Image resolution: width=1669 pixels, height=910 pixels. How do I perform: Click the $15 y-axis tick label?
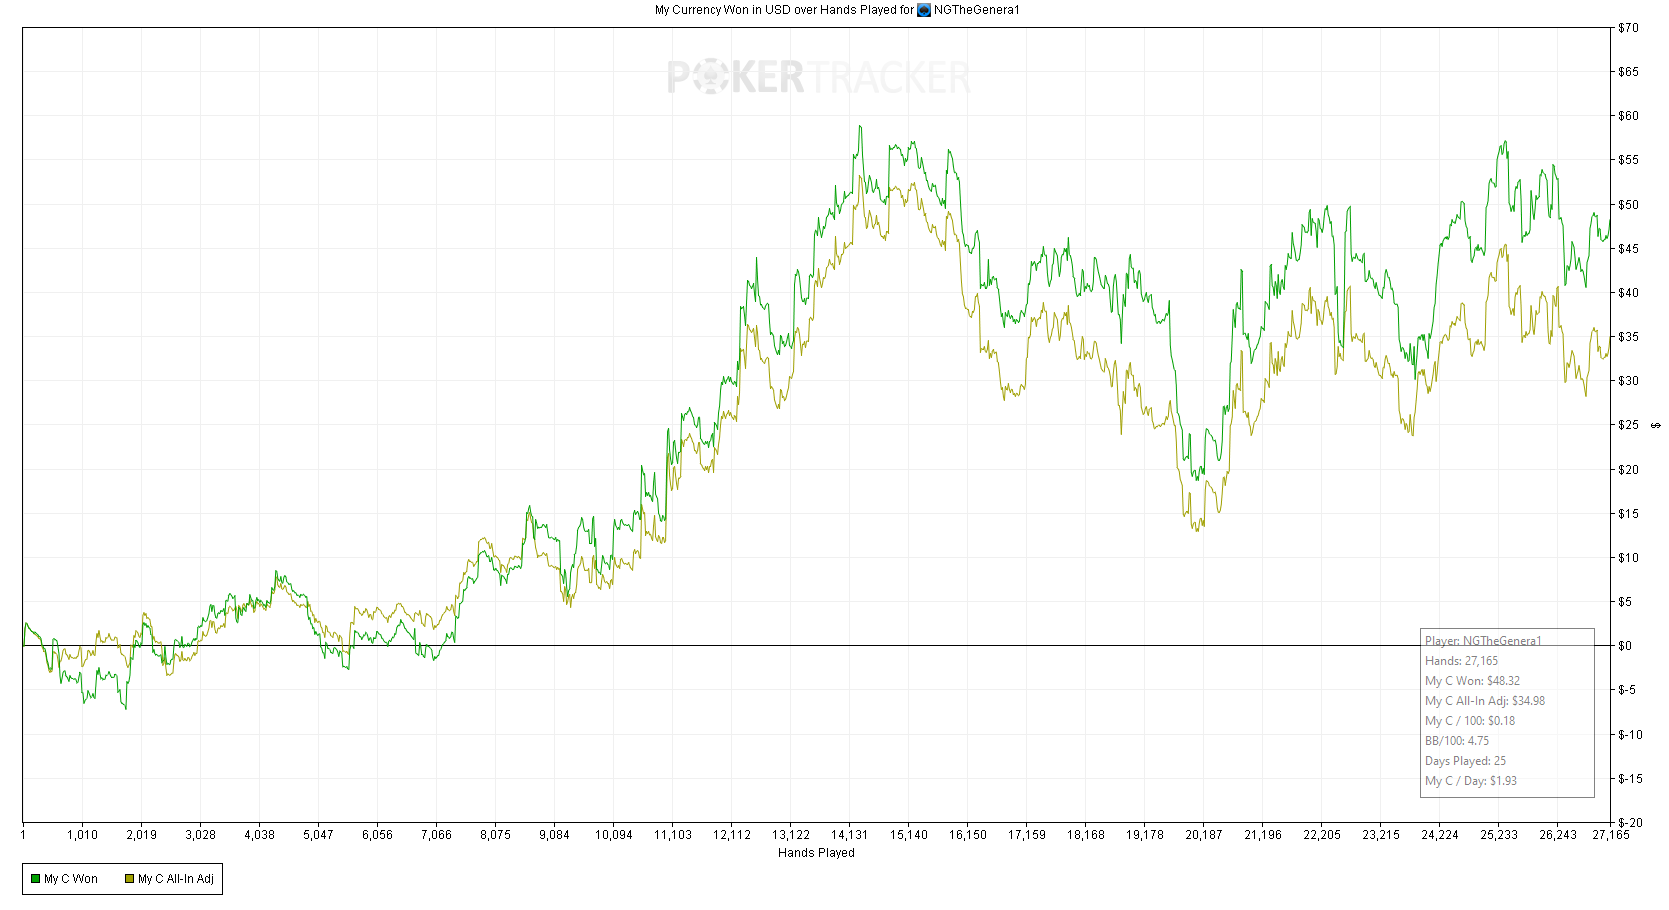point(1629,514)
